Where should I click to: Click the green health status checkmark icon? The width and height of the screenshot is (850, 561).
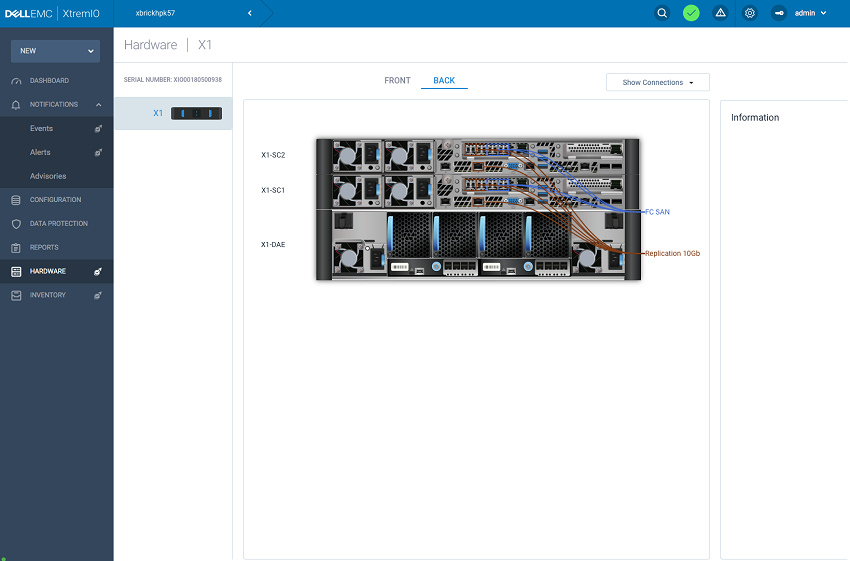point(691,13)
